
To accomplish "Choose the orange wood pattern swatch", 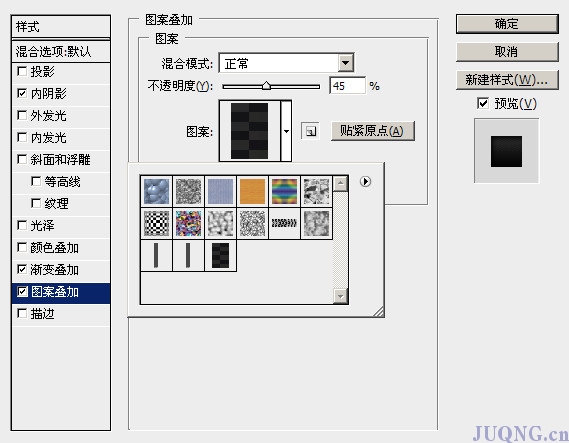I will coord(252,191).
